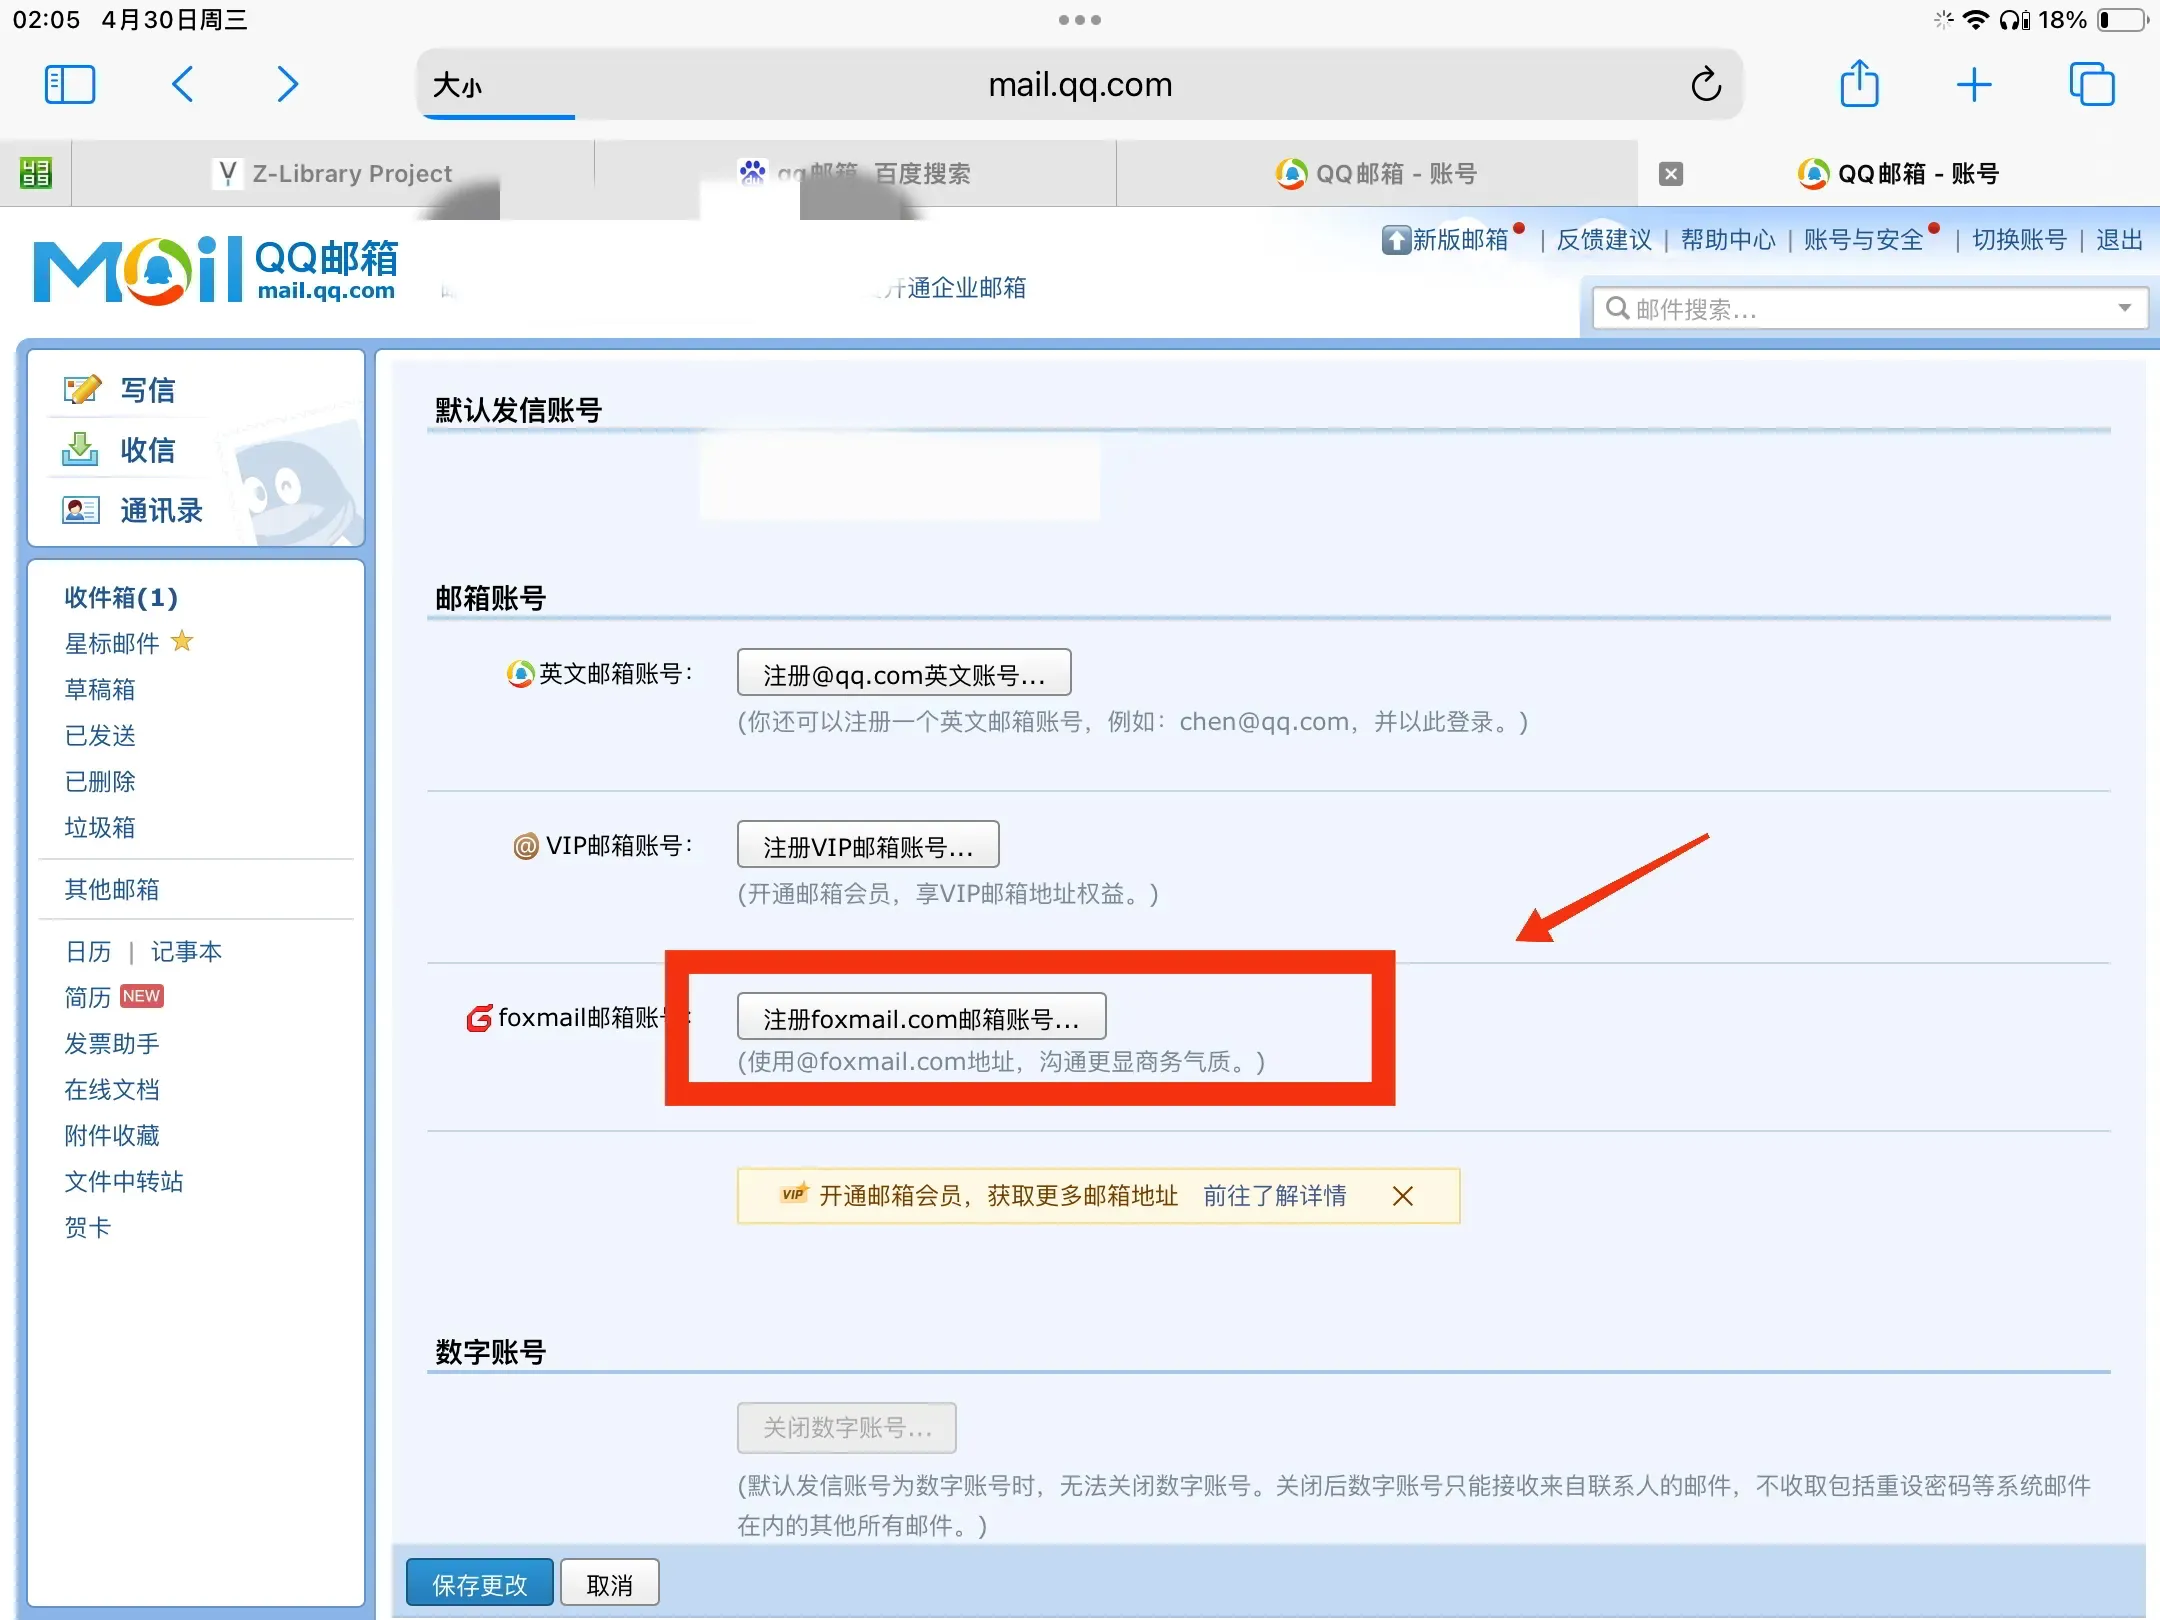Open 已删除 folder
2160x1620 pixels.
100,781
